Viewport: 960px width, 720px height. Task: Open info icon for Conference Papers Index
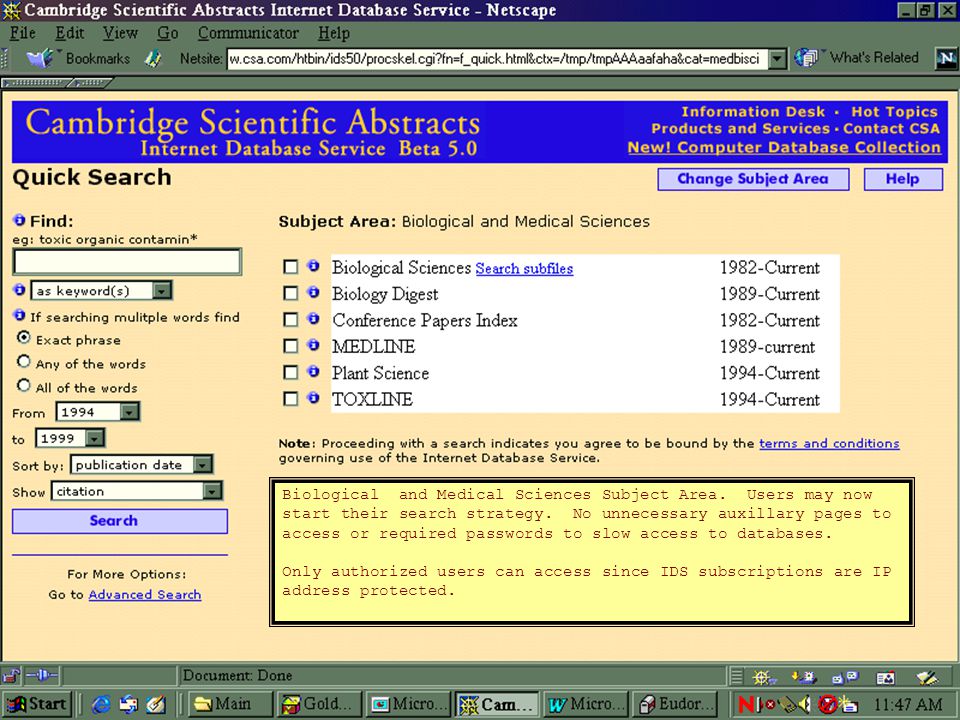(x=313, y=318)
